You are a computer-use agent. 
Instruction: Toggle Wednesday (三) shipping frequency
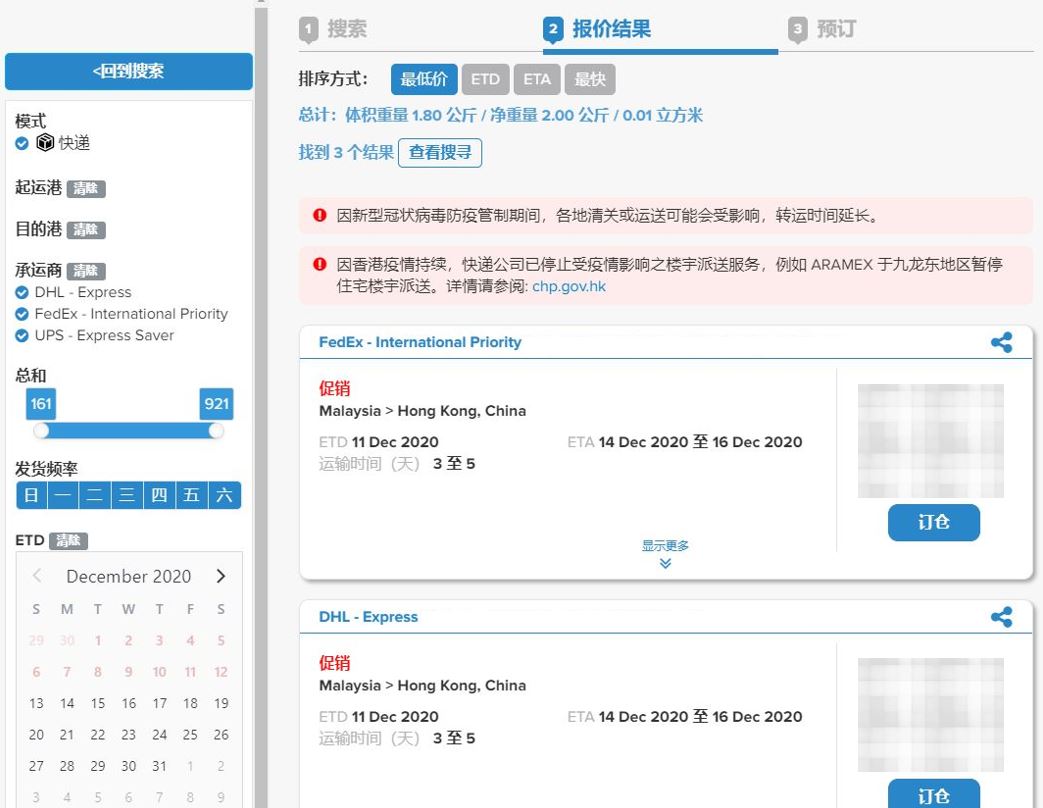126,495
